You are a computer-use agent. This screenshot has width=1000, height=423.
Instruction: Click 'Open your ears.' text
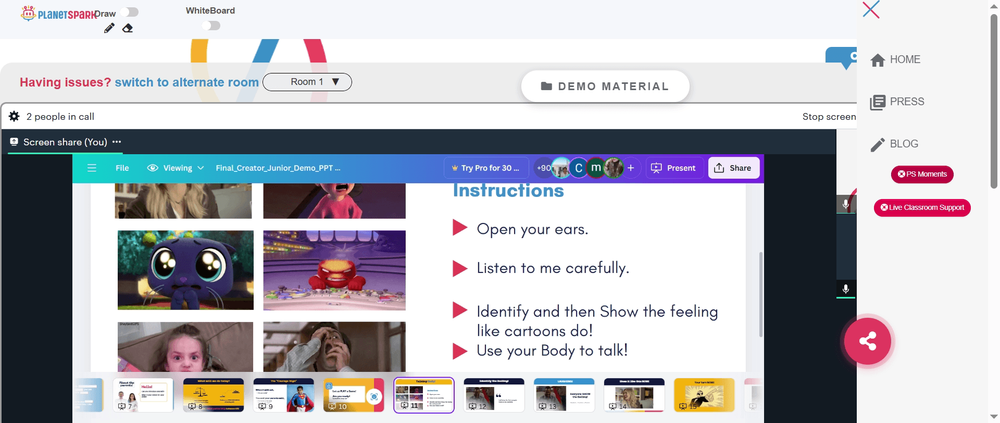[533, 228]
